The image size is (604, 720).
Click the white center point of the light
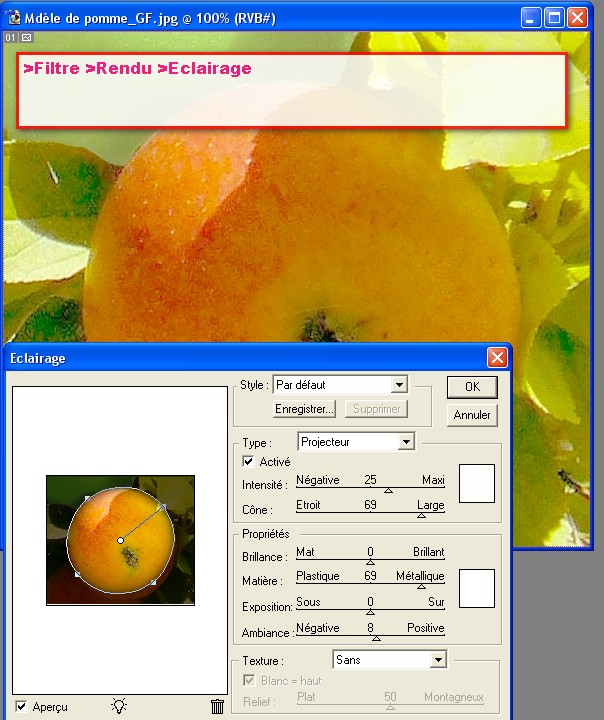[x=120, y=540]
